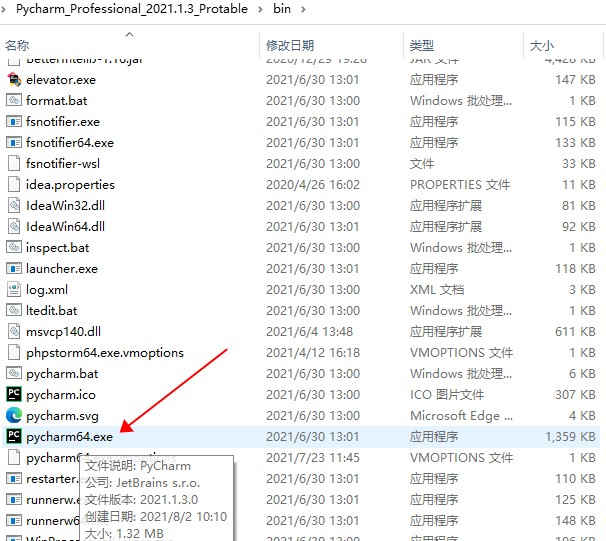Select the fsnotifier64.exe icon
This screenshot has width=606, height=541.
pyautogui.click(x=14, y=143)
